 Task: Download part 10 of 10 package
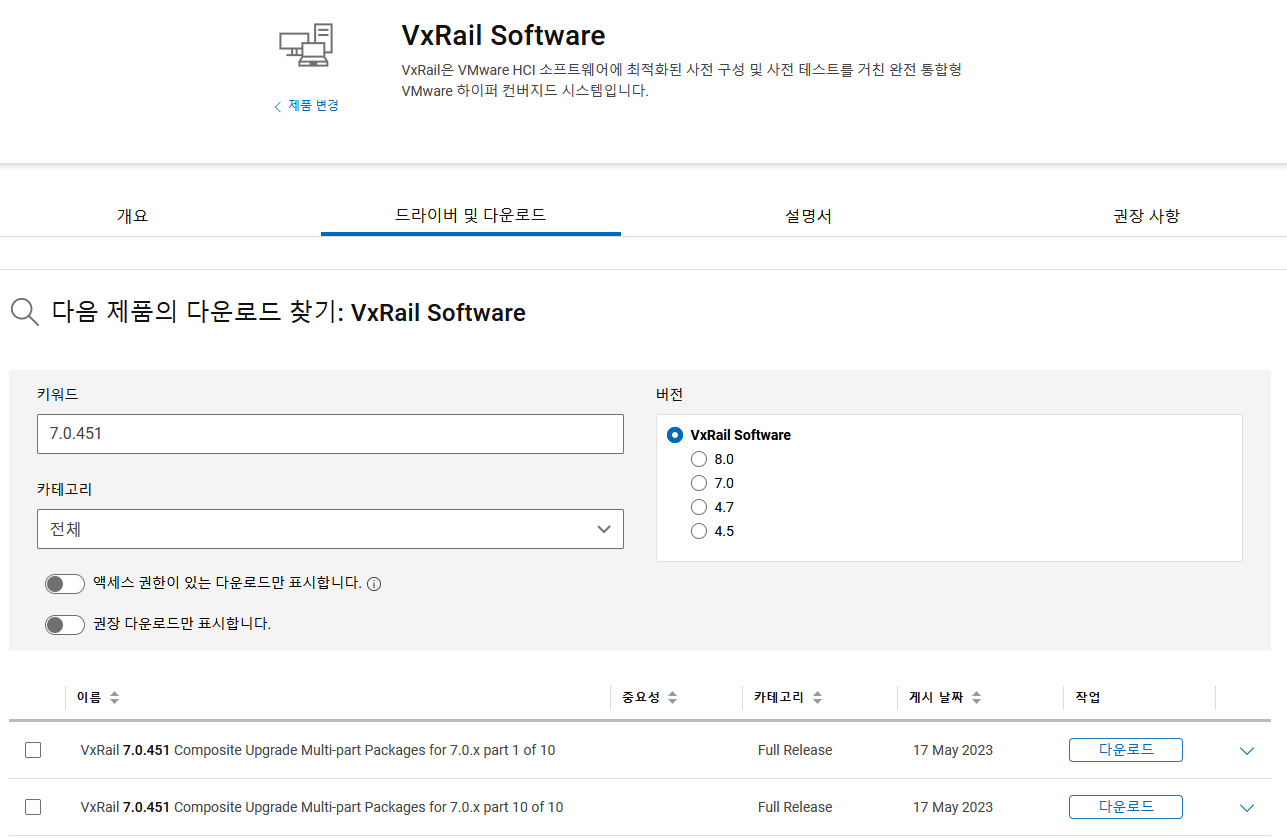pyautogui.click(x=1126, y=807)
